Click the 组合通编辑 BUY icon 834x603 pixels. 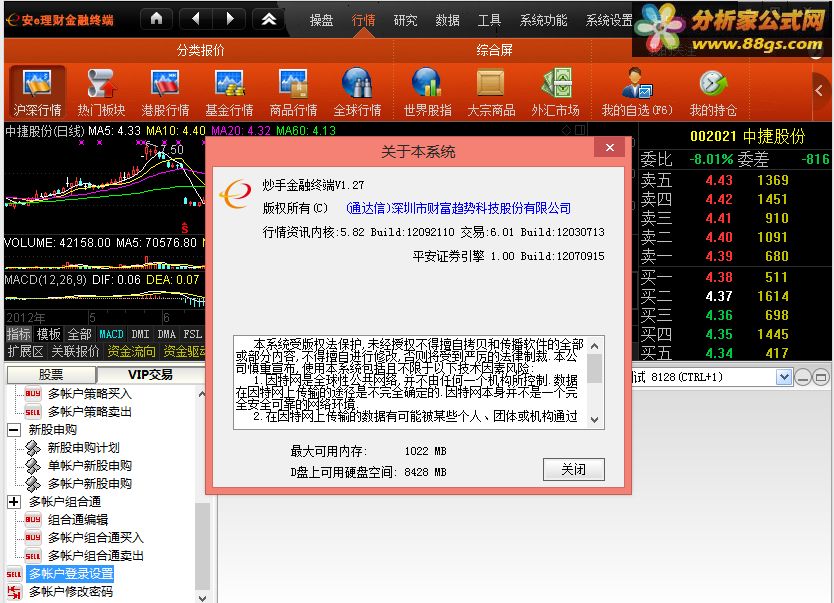(x=32, y=520)
